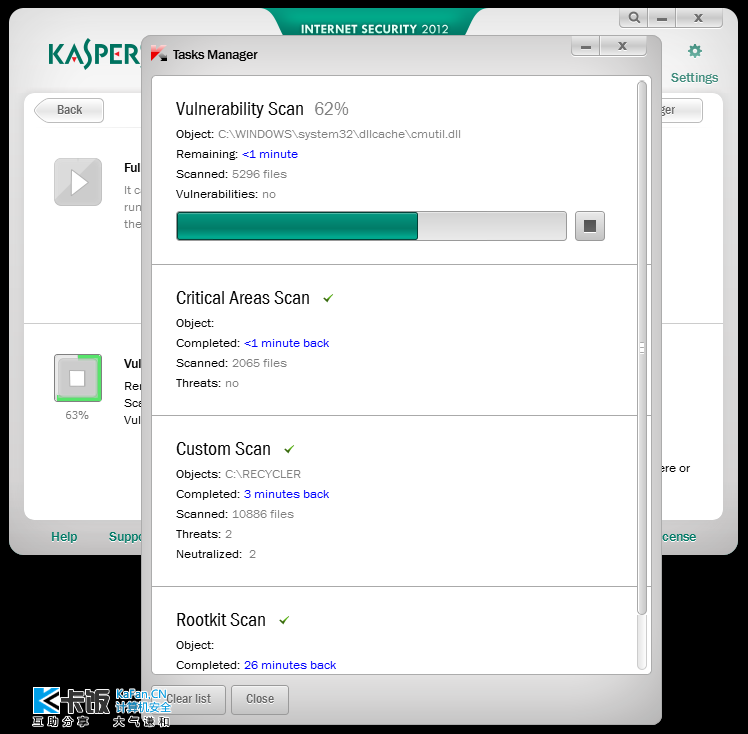Click the Rootkit Scan heading
748x734 pixels.
[x=221, y=620]
